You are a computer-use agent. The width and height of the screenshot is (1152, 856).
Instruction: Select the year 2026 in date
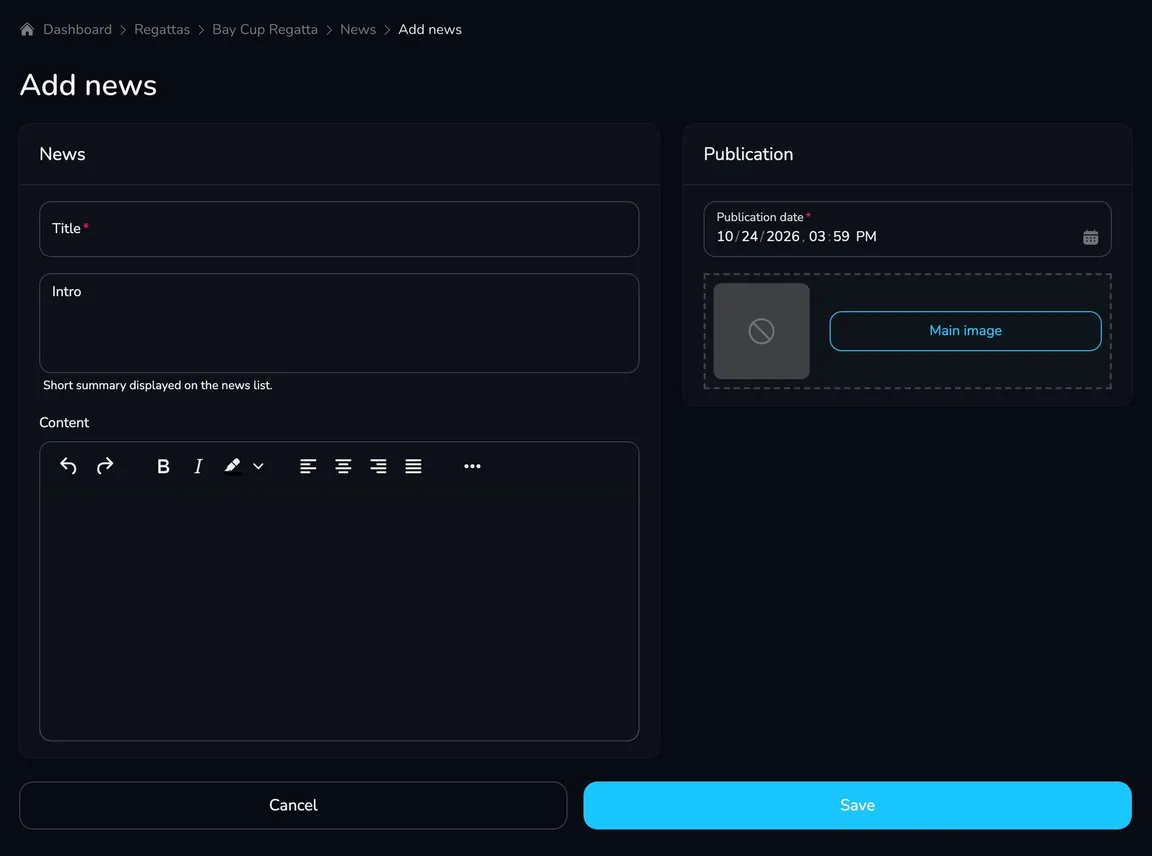(782, 237)
